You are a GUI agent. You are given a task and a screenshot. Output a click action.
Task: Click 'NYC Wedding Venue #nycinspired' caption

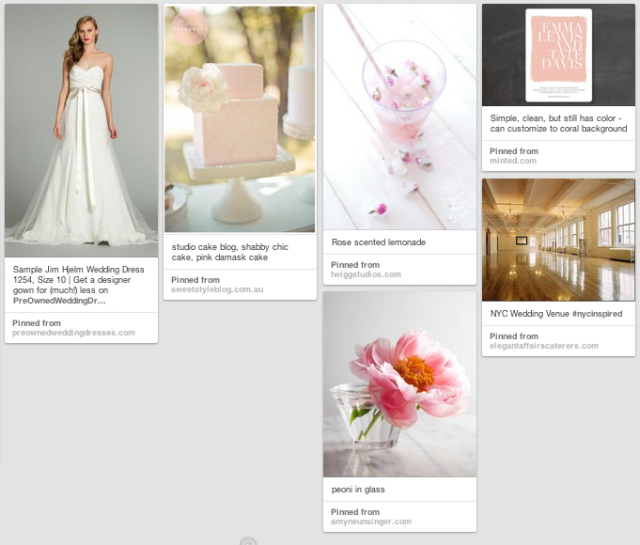556,314
